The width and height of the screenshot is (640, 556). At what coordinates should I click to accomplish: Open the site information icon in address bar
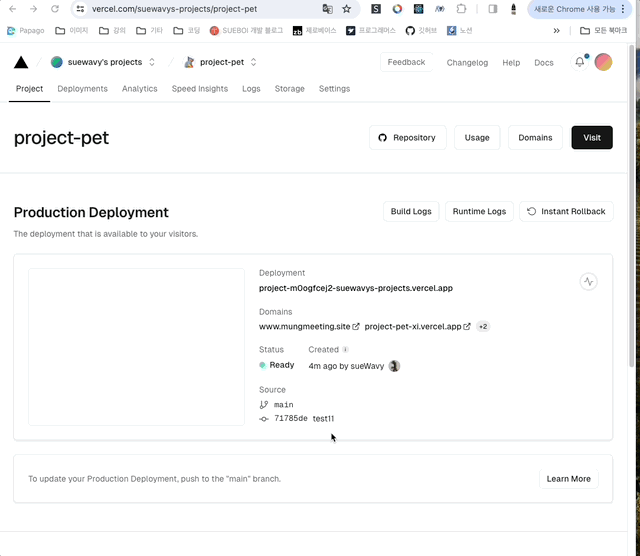click(x=80, y=9)
